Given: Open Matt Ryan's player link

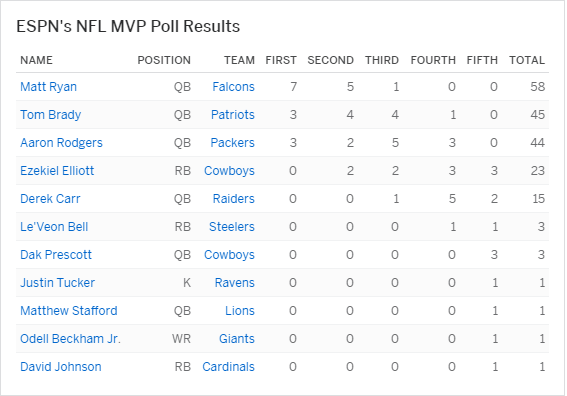Looking at the screenshot, I should pos(48,87).
